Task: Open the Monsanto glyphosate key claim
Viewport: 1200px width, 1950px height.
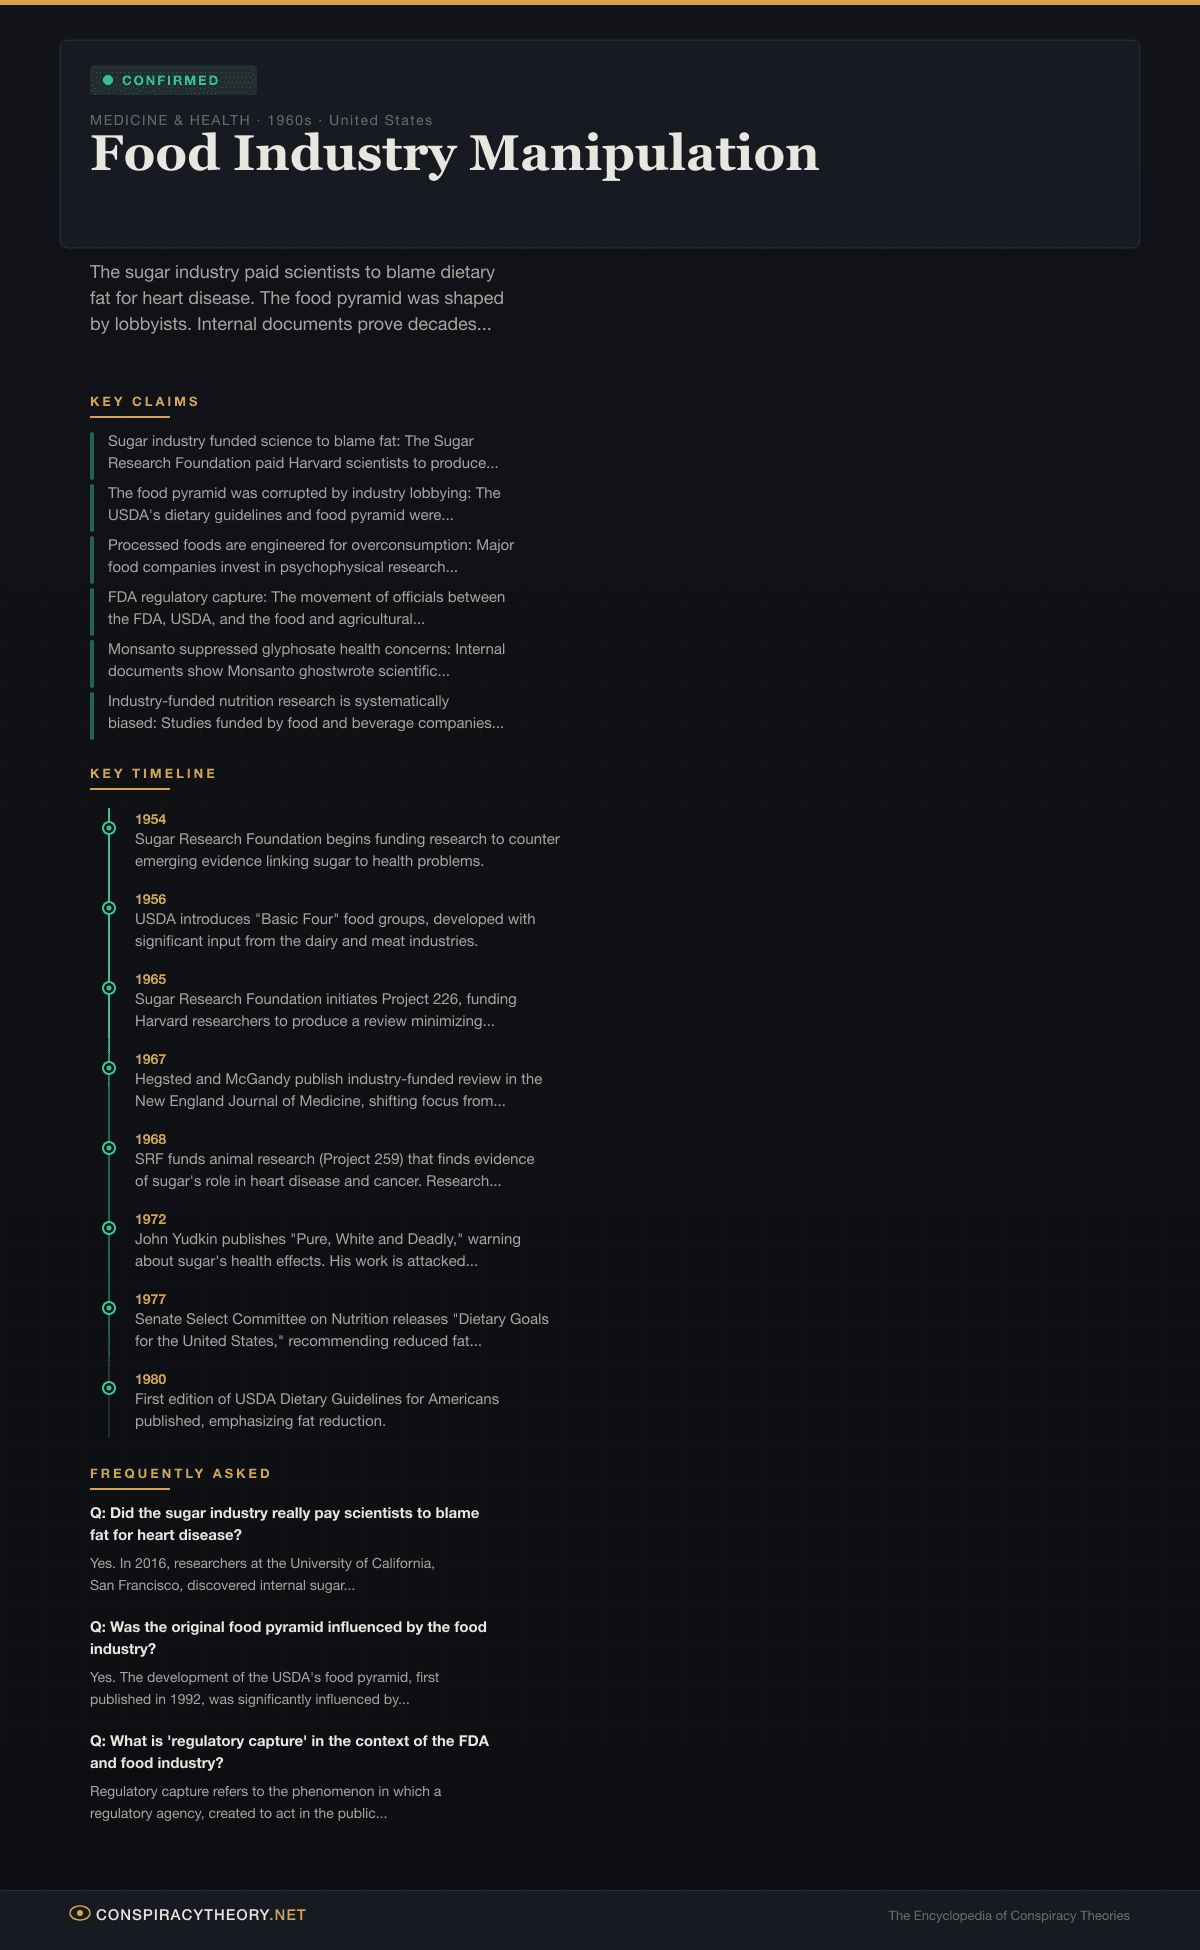Action: pos(306,660)
